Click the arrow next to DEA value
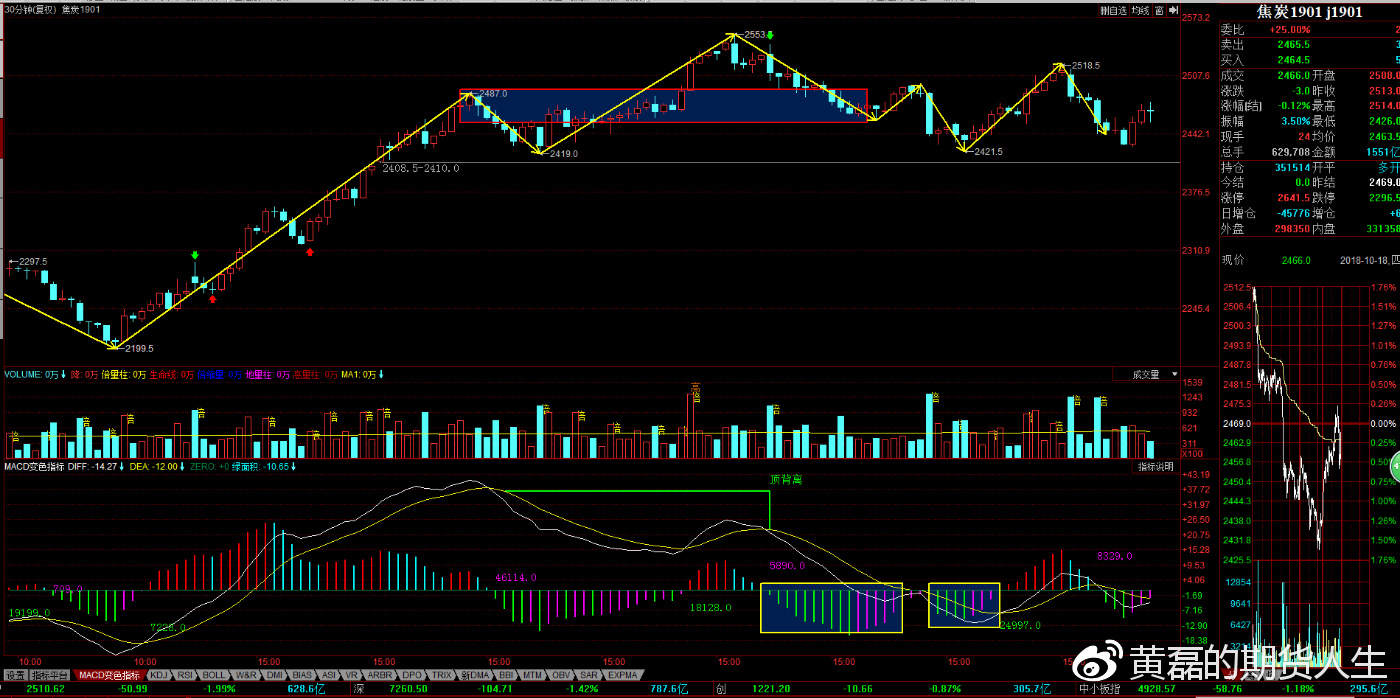The width and height of the screenshot is (1400, 698). (x=182, y=466)
